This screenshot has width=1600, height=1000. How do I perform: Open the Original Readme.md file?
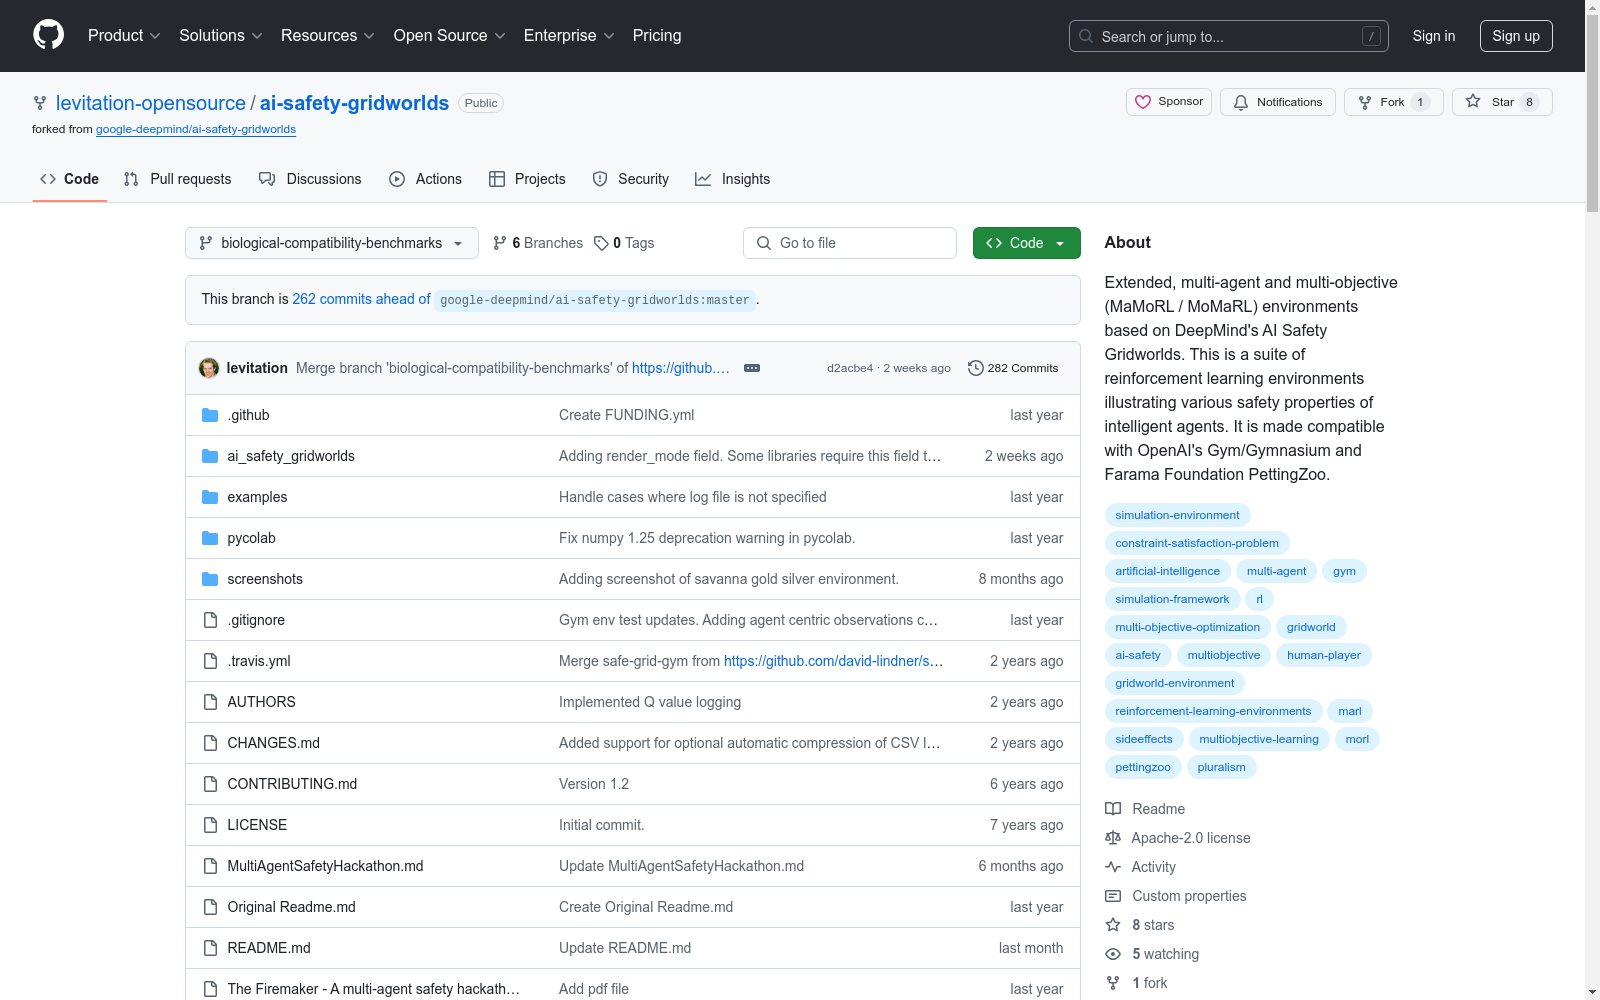[291, 907]
